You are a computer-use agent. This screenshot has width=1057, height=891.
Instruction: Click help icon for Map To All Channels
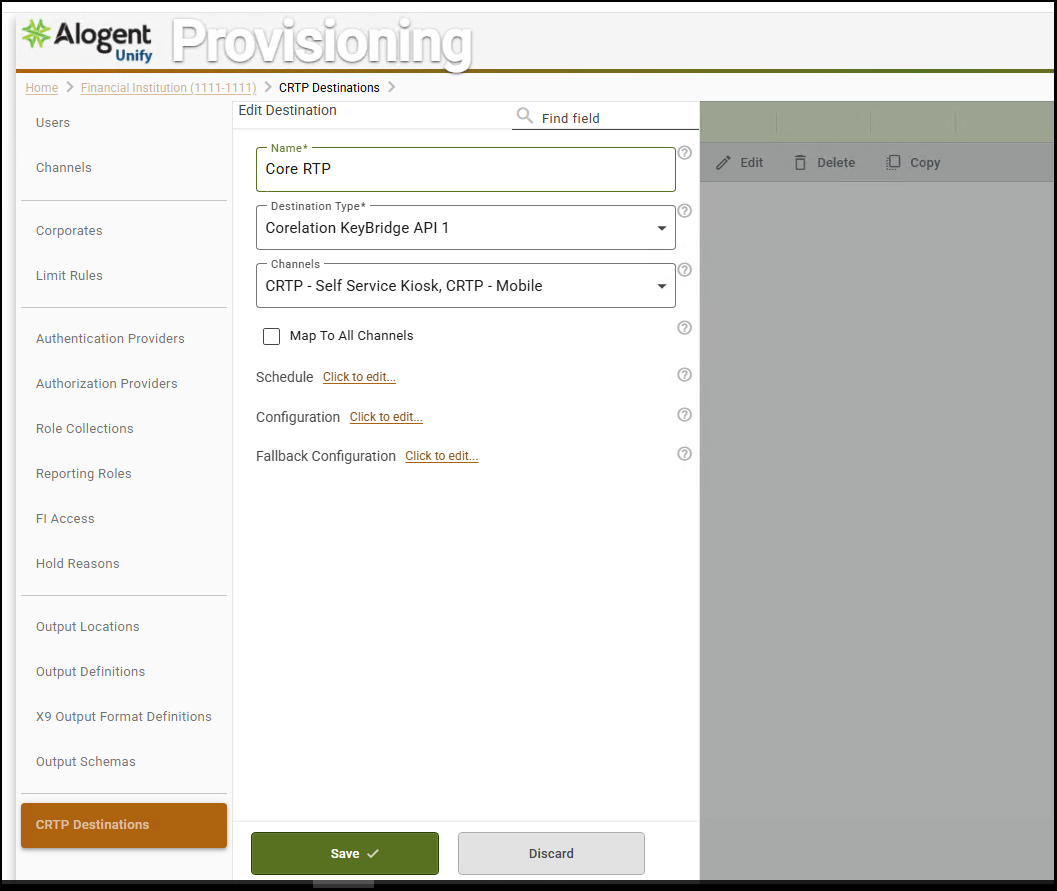coord(684,328)
